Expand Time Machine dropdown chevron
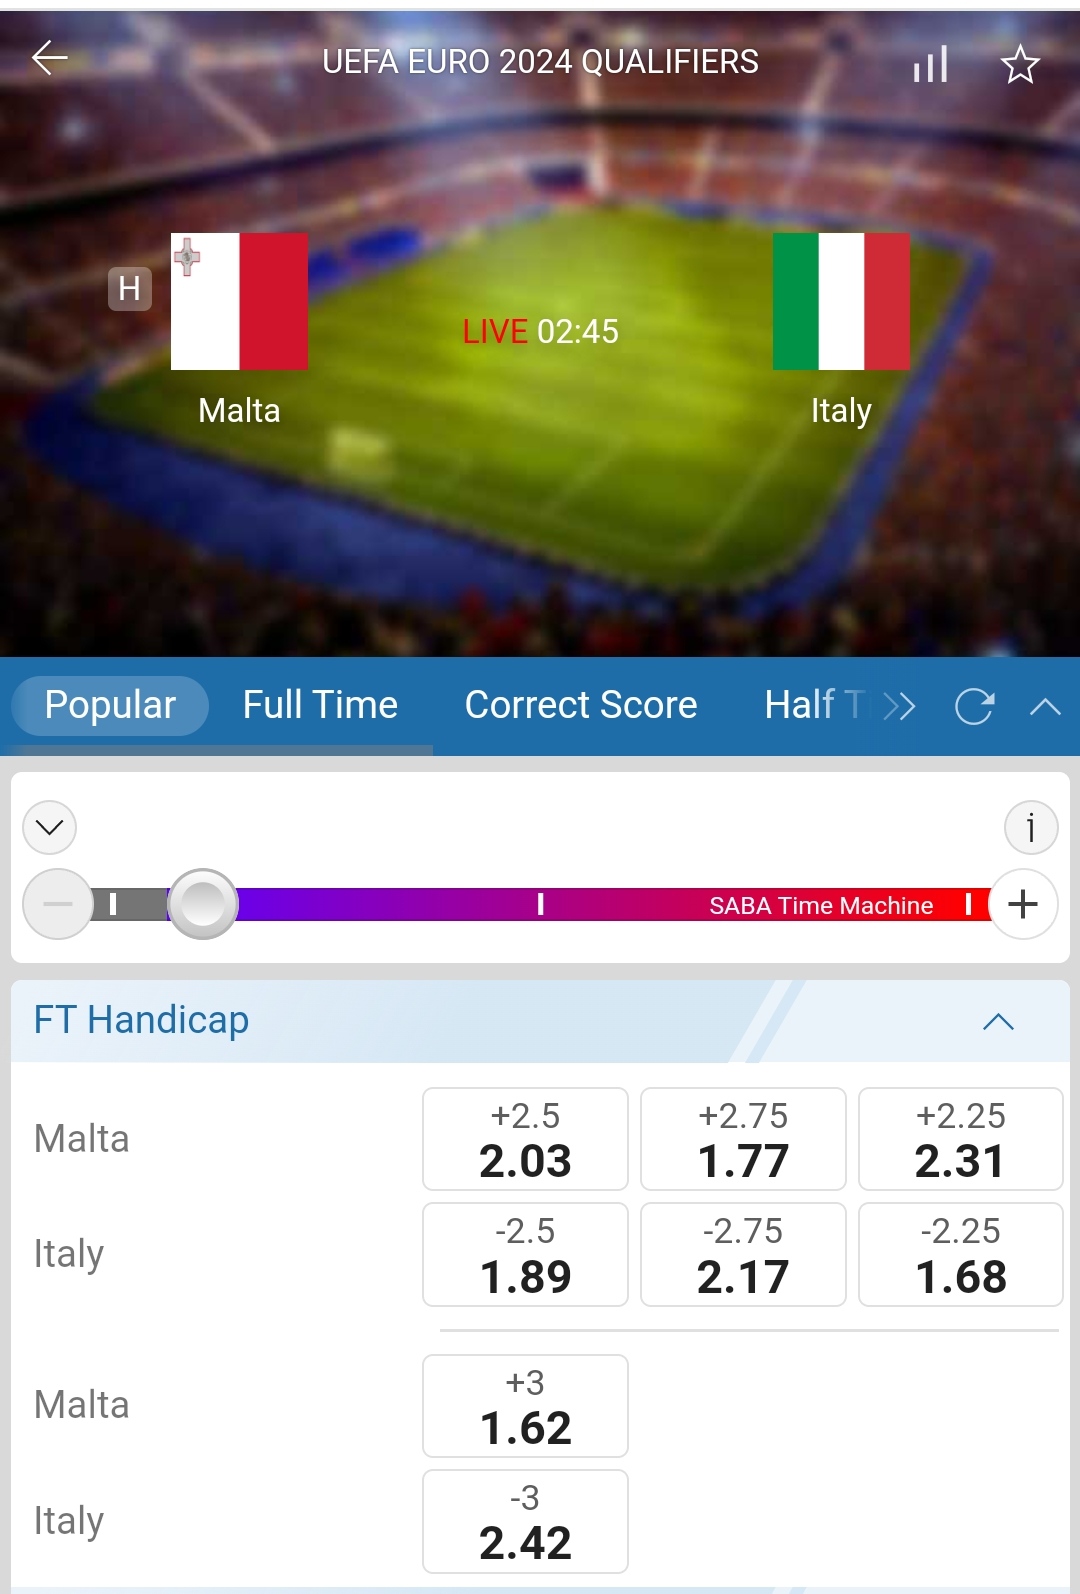Viewport: 1080px width, 1594px height. (x=50, y=828)
